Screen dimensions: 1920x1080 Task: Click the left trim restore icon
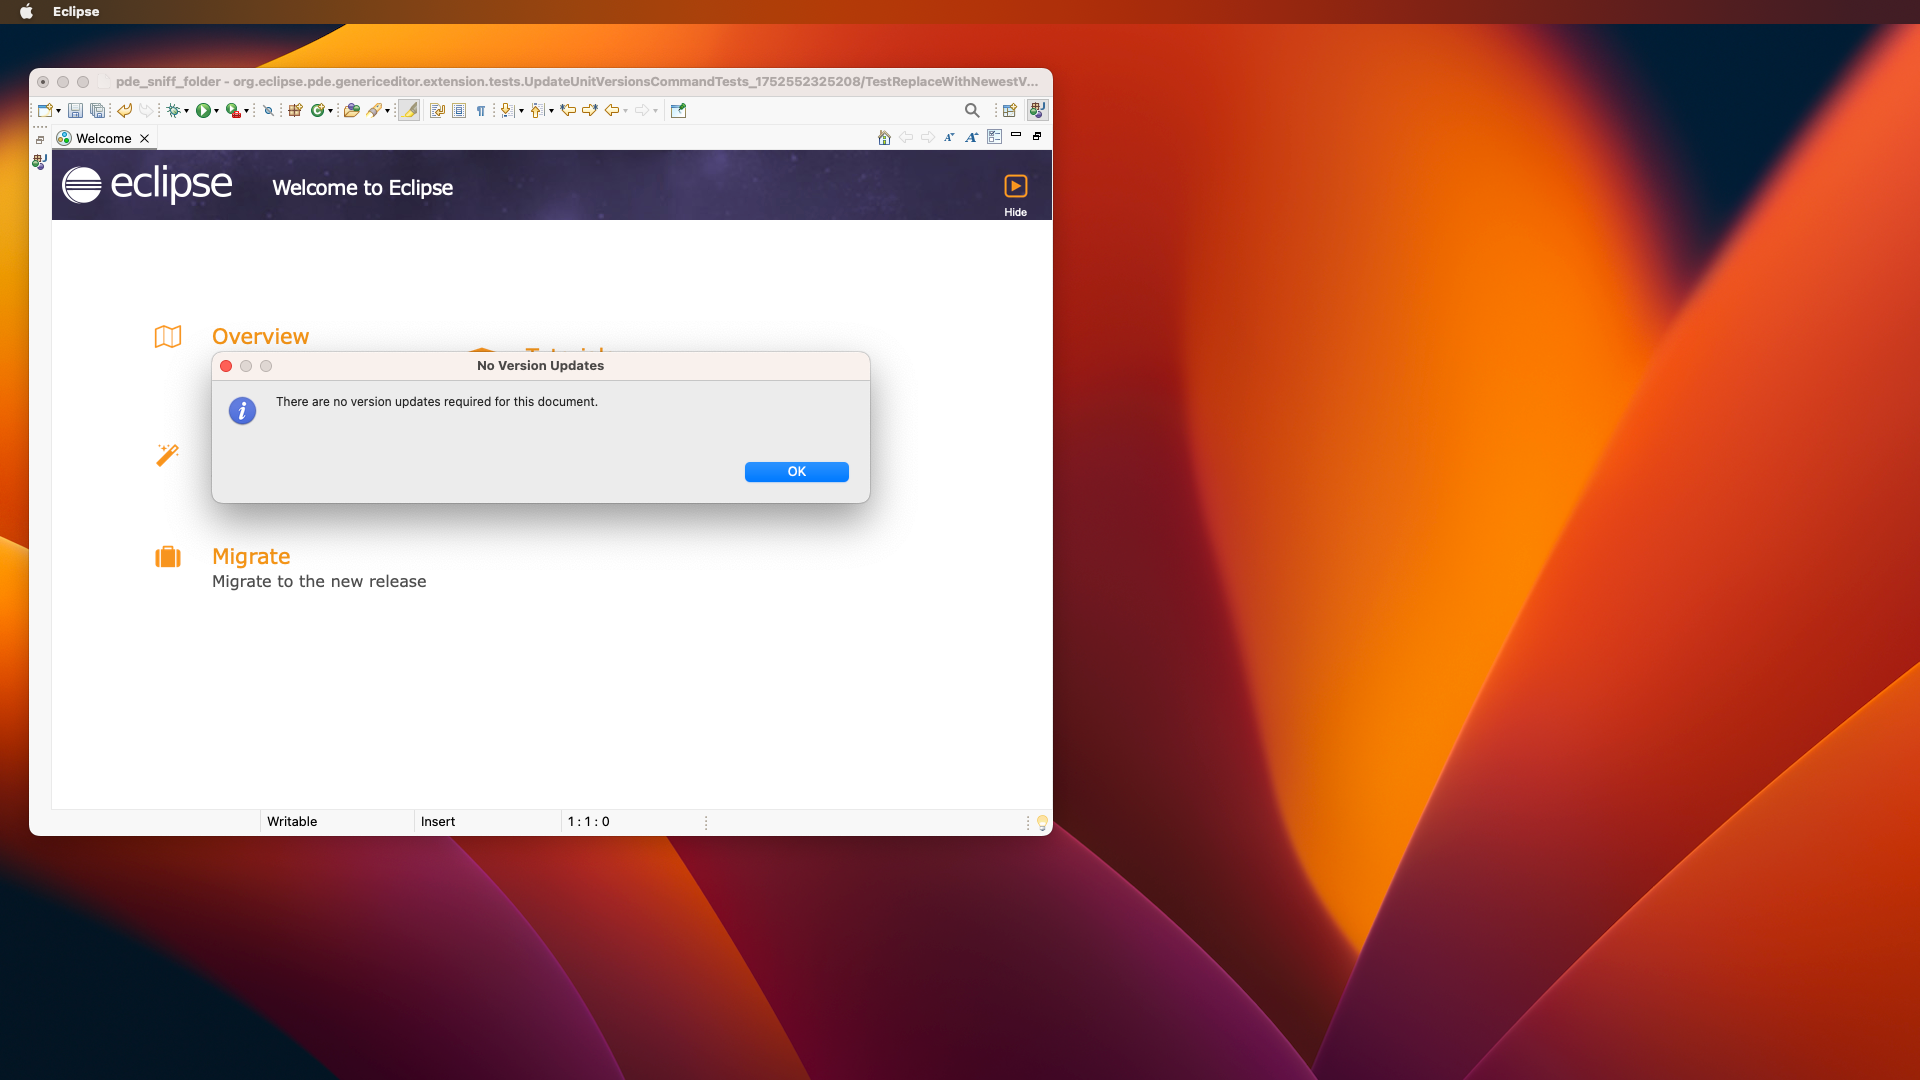click(x=40, y=140)
